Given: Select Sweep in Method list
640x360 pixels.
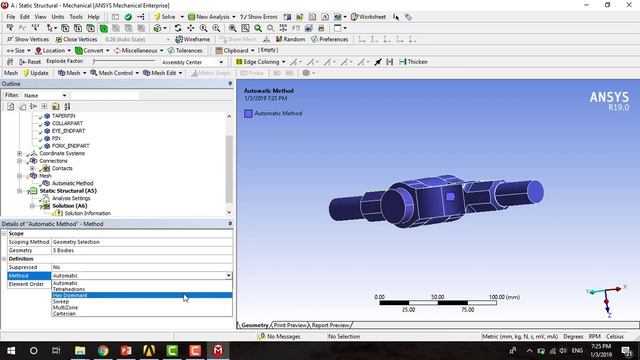Looking at the screenshot, I should click(x=142, y=301).
